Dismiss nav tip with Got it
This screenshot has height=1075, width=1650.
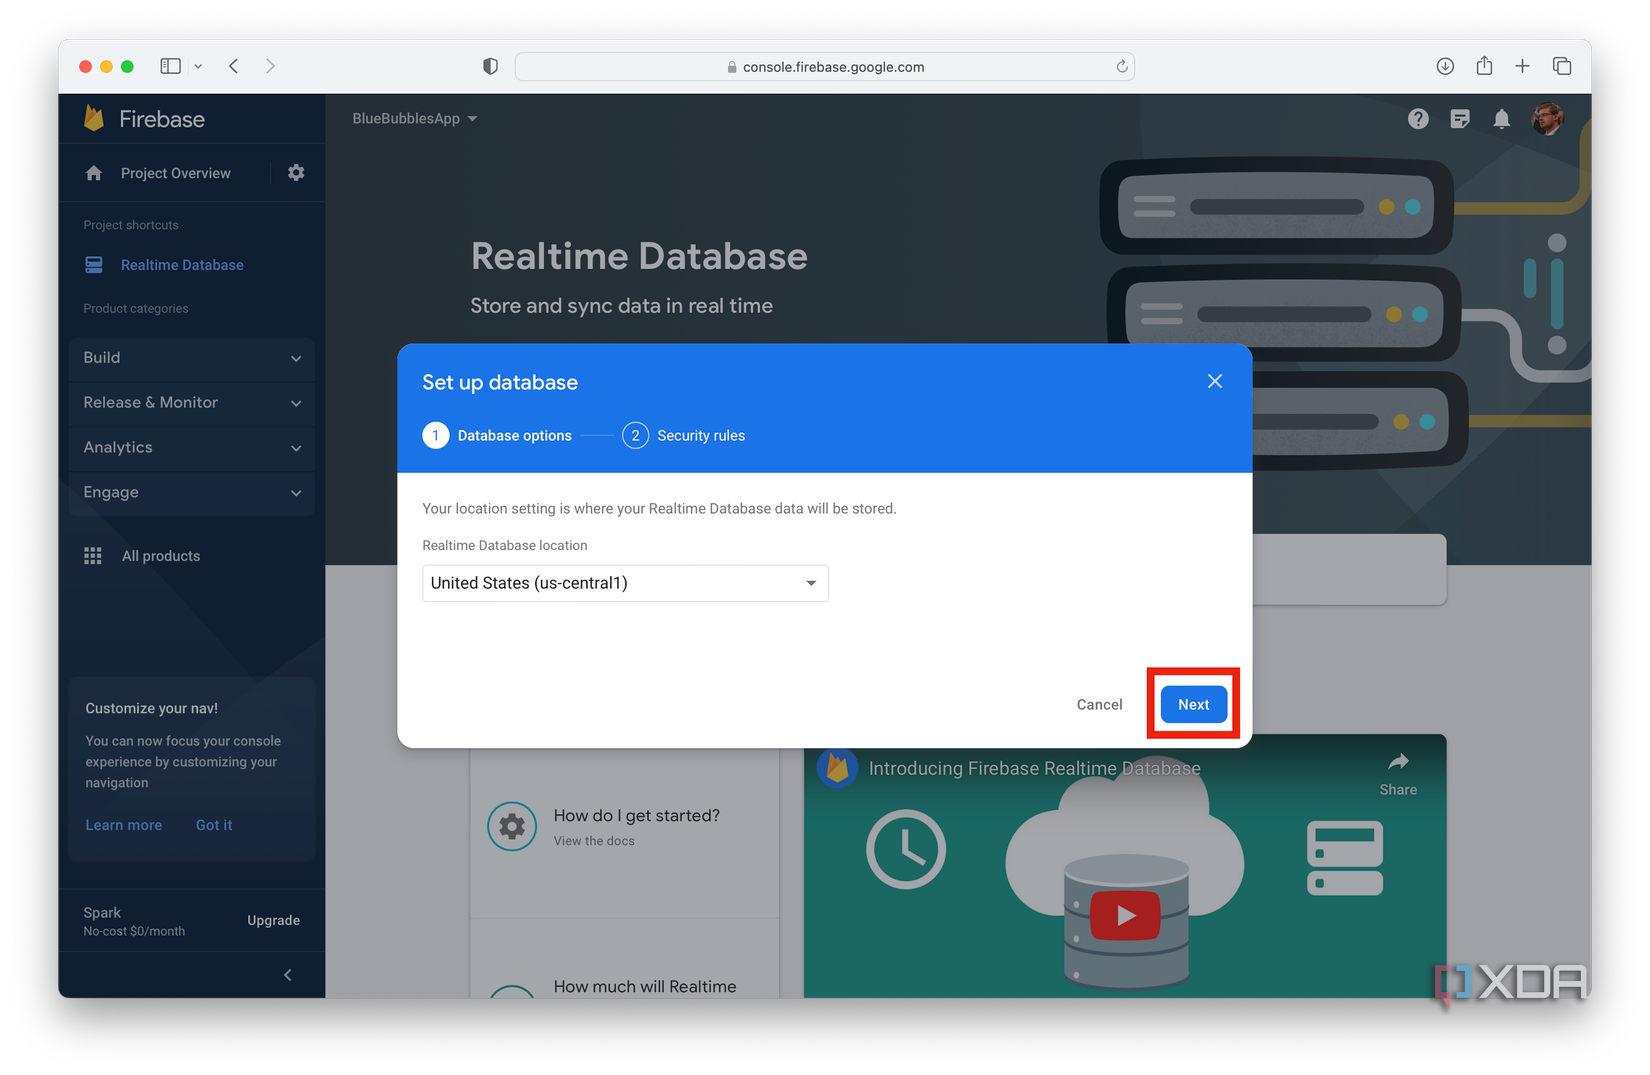tap(214, 825)
